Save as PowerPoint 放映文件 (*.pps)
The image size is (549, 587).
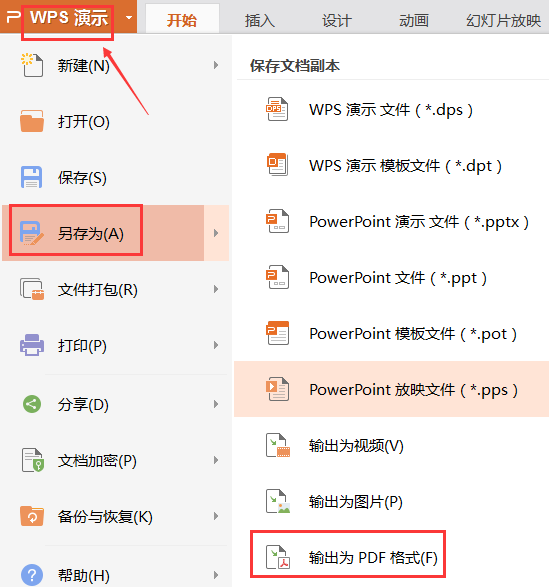click(391, 389)
